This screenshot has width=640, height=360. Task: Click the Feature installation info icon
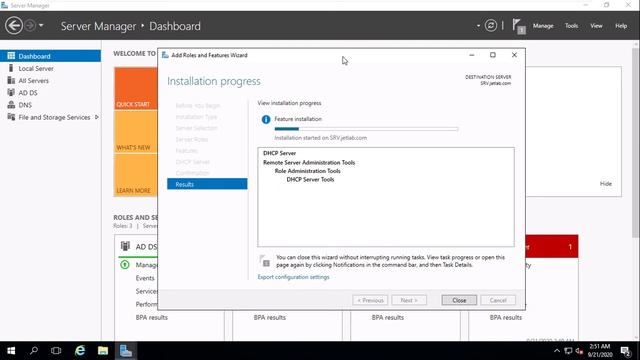coord(266,119)
